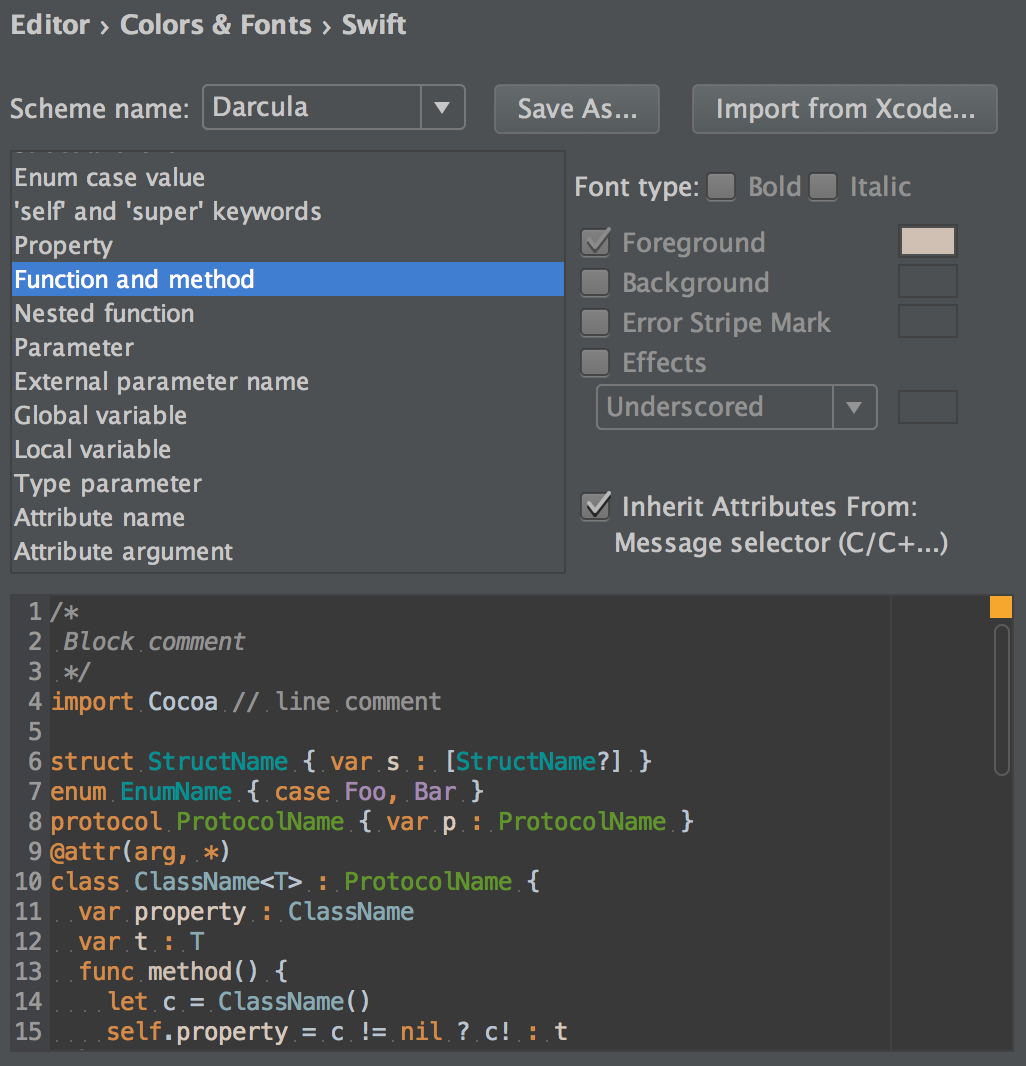The height and width of the screenshot is (1066, 1026).
Task: Enable Error Stripe Mark
Action: 595,322
